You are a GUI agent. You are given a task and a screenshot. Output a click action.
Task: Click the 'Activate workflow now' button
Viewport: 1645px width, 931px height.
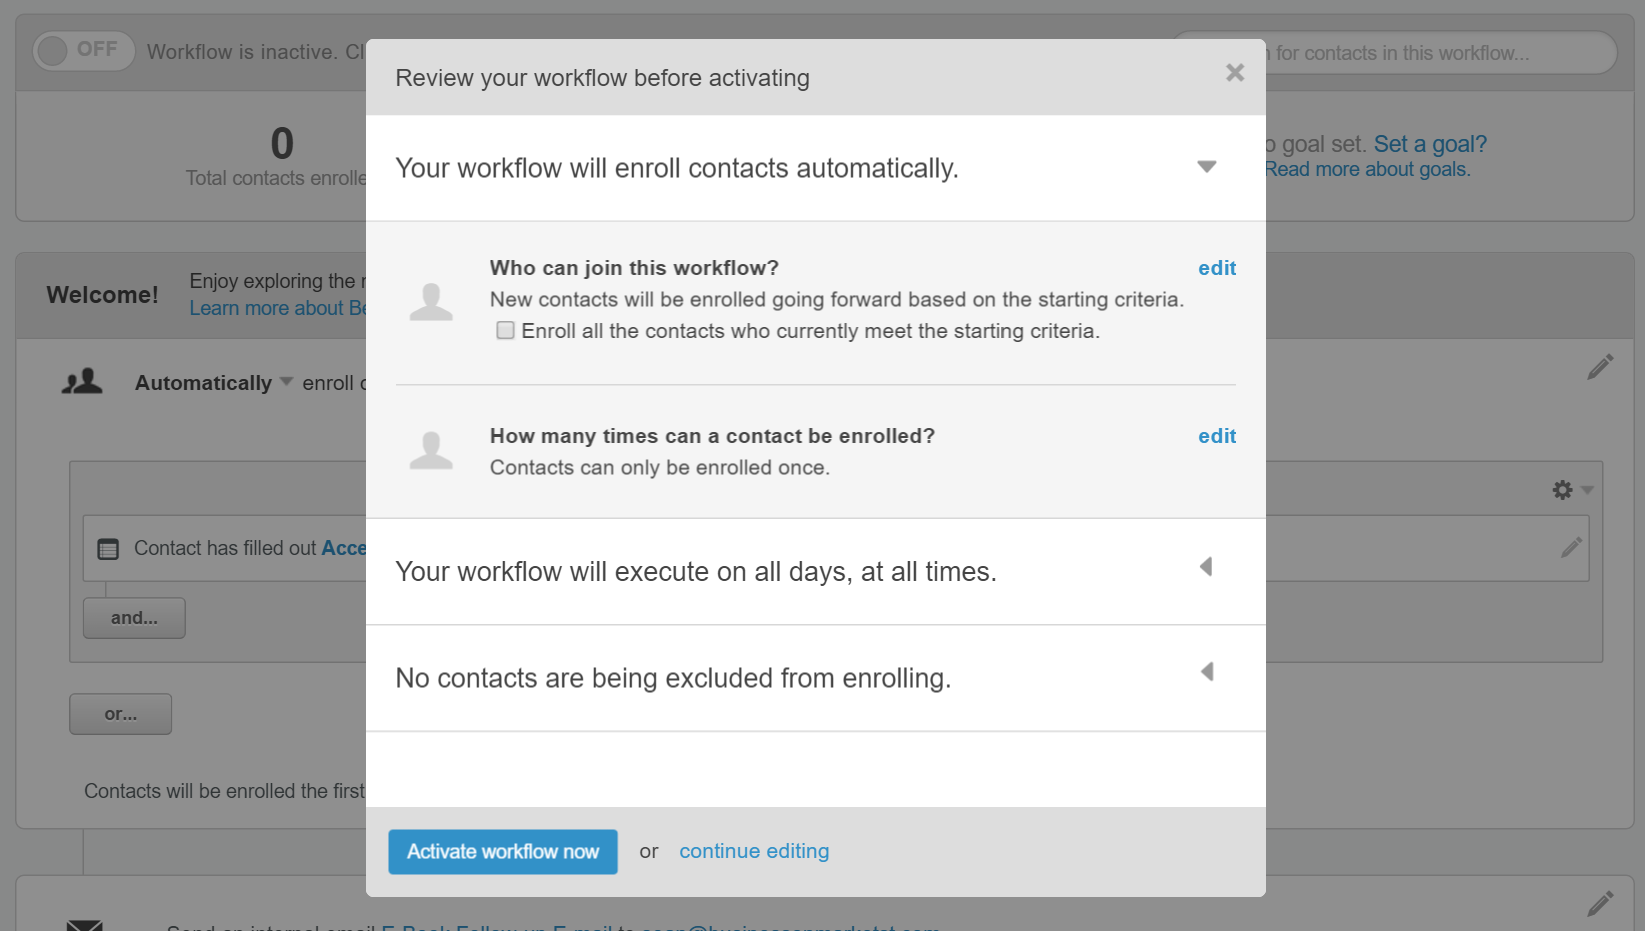pos(502,851)
